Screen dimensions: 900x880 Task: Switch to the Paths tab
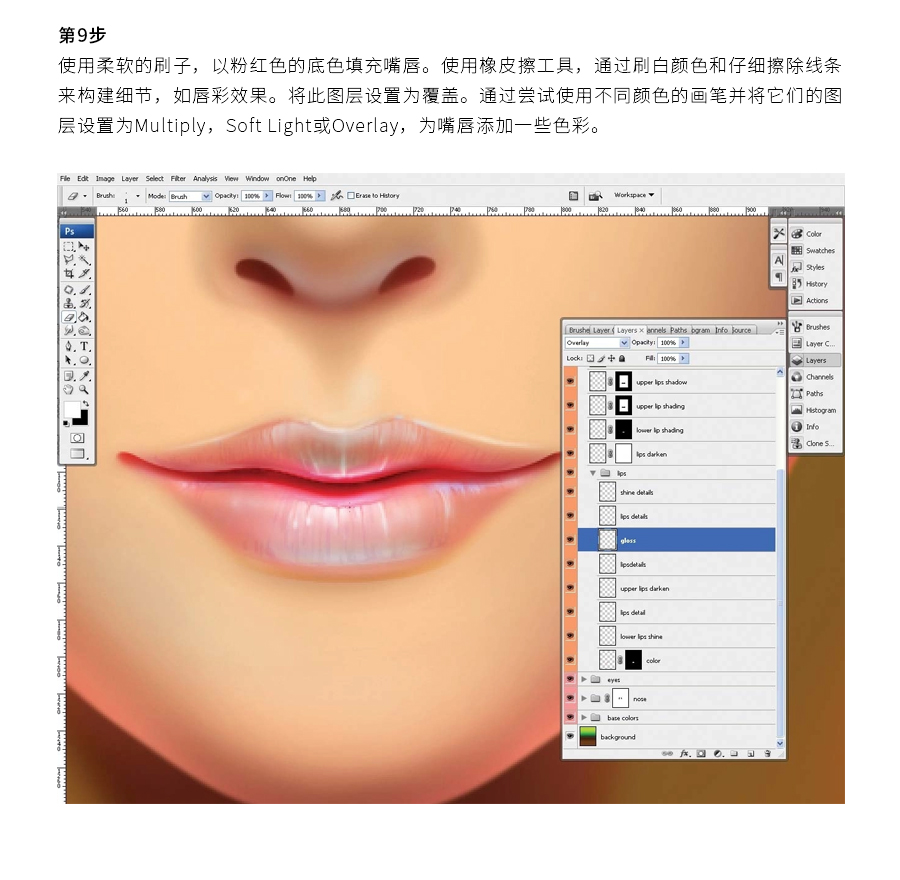(x=678, y=330)
